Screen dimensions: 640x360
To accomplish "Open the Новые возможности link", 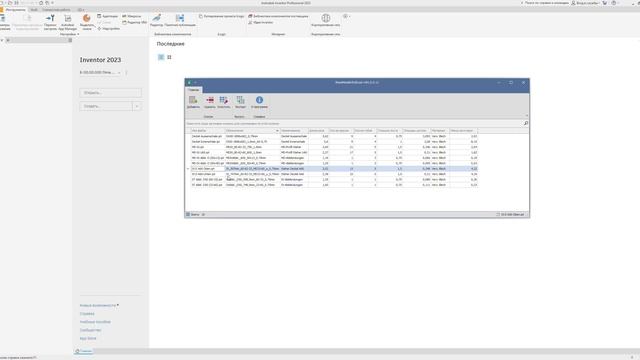I will pos(98,305).
